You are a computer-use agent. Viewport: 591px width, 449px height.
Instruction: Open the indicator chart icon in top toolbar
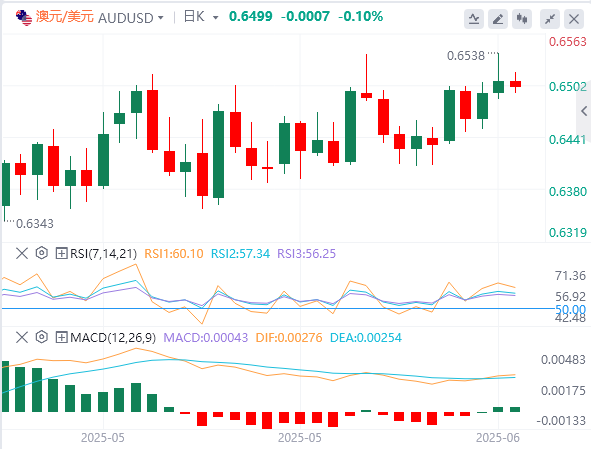click(474, 18)
